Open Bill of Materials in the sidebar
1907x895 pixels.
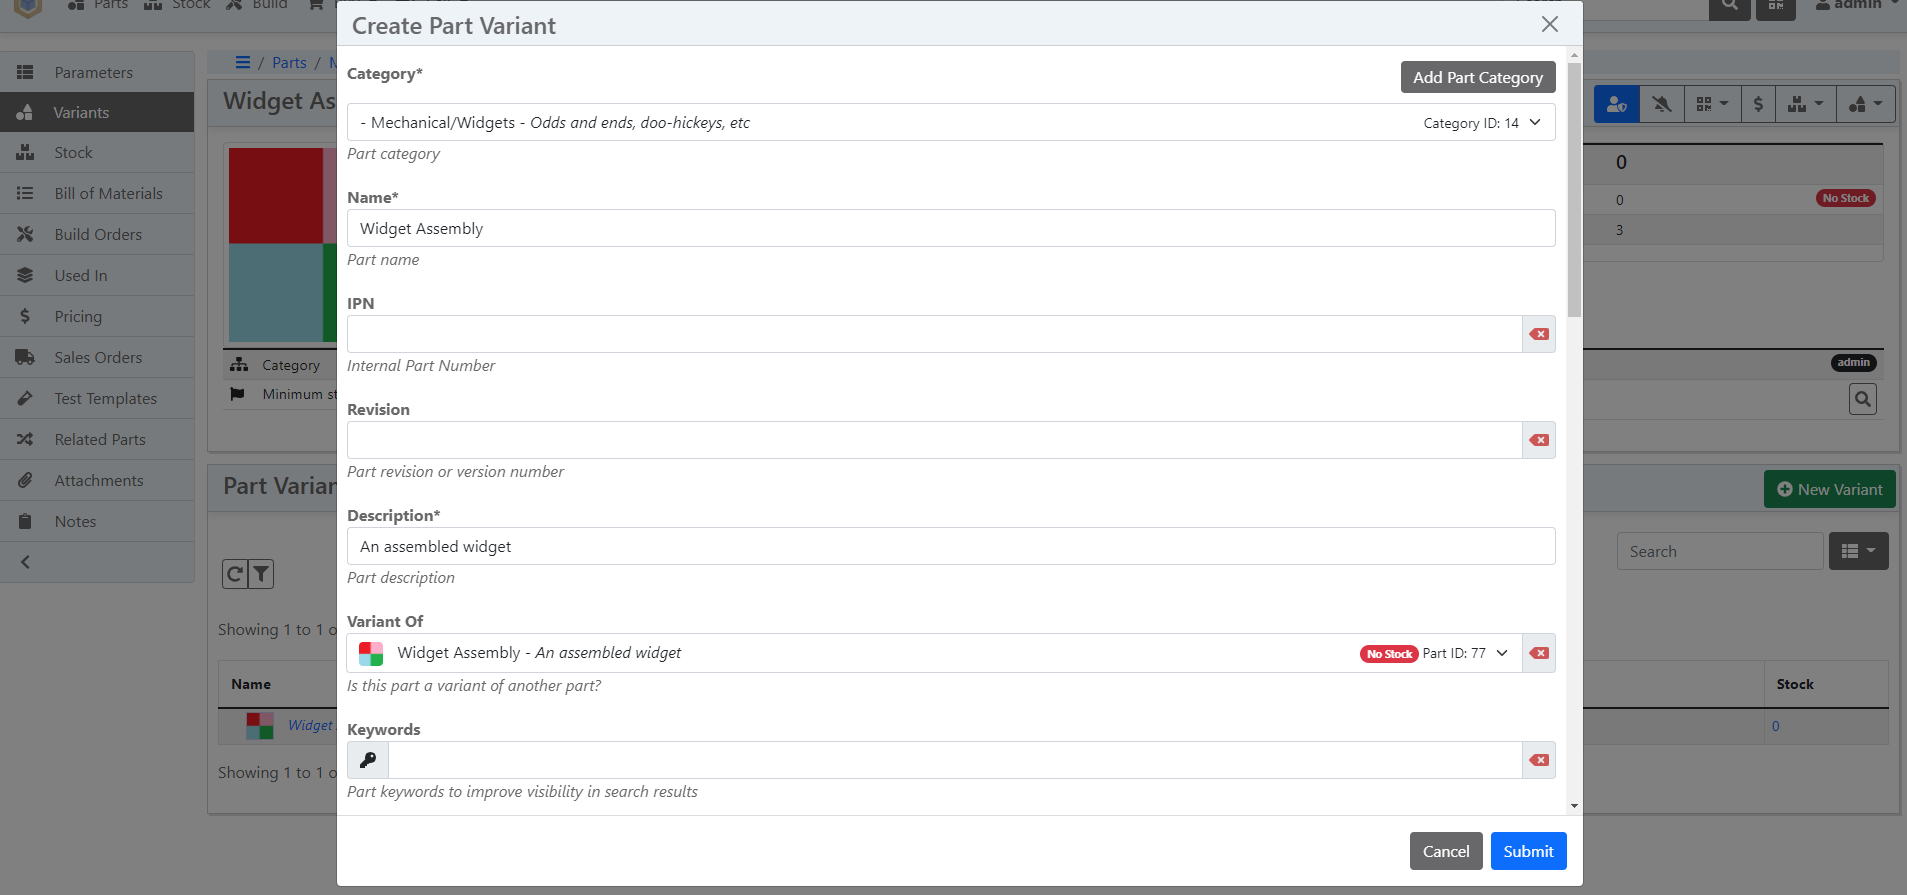[108, 194]
